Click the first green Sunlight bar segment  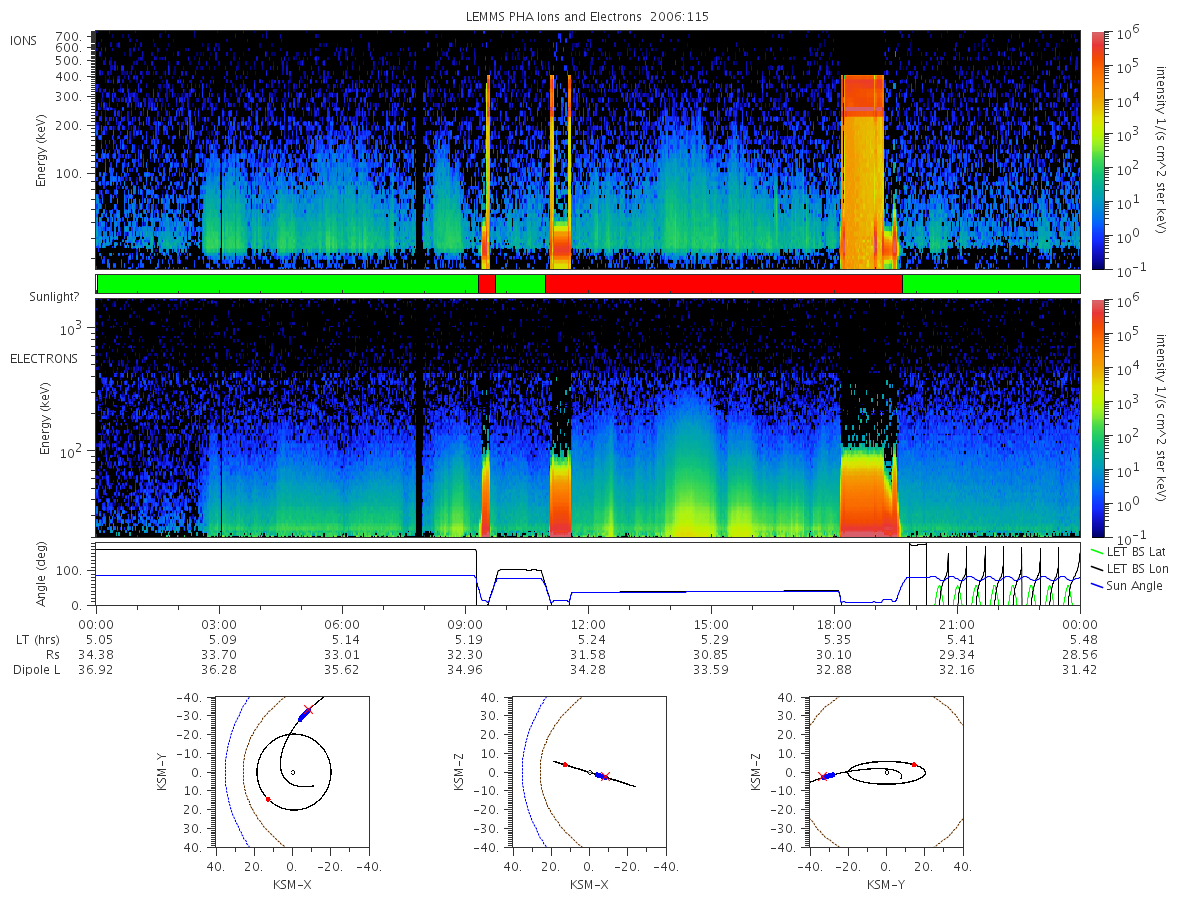(288, 284)
